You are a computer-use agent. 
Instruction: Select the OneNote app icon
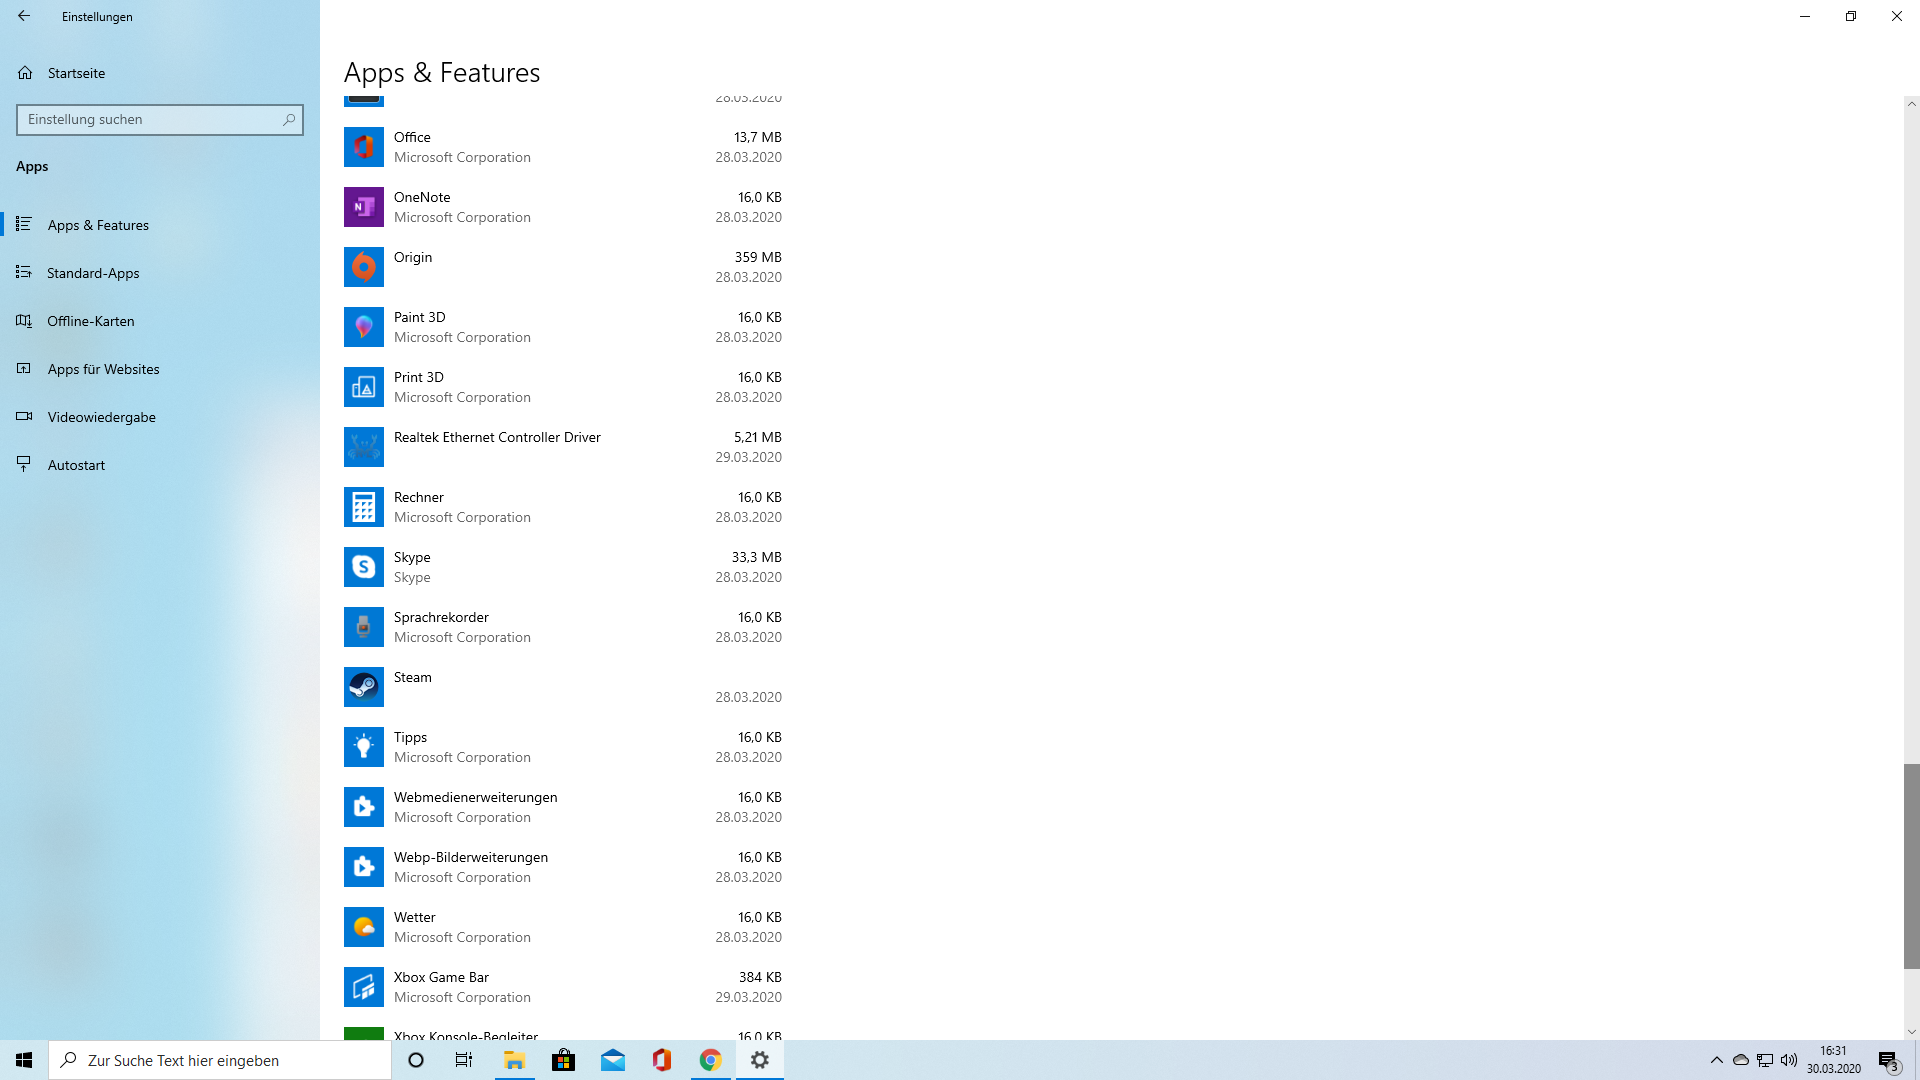(x=363, y=207)
